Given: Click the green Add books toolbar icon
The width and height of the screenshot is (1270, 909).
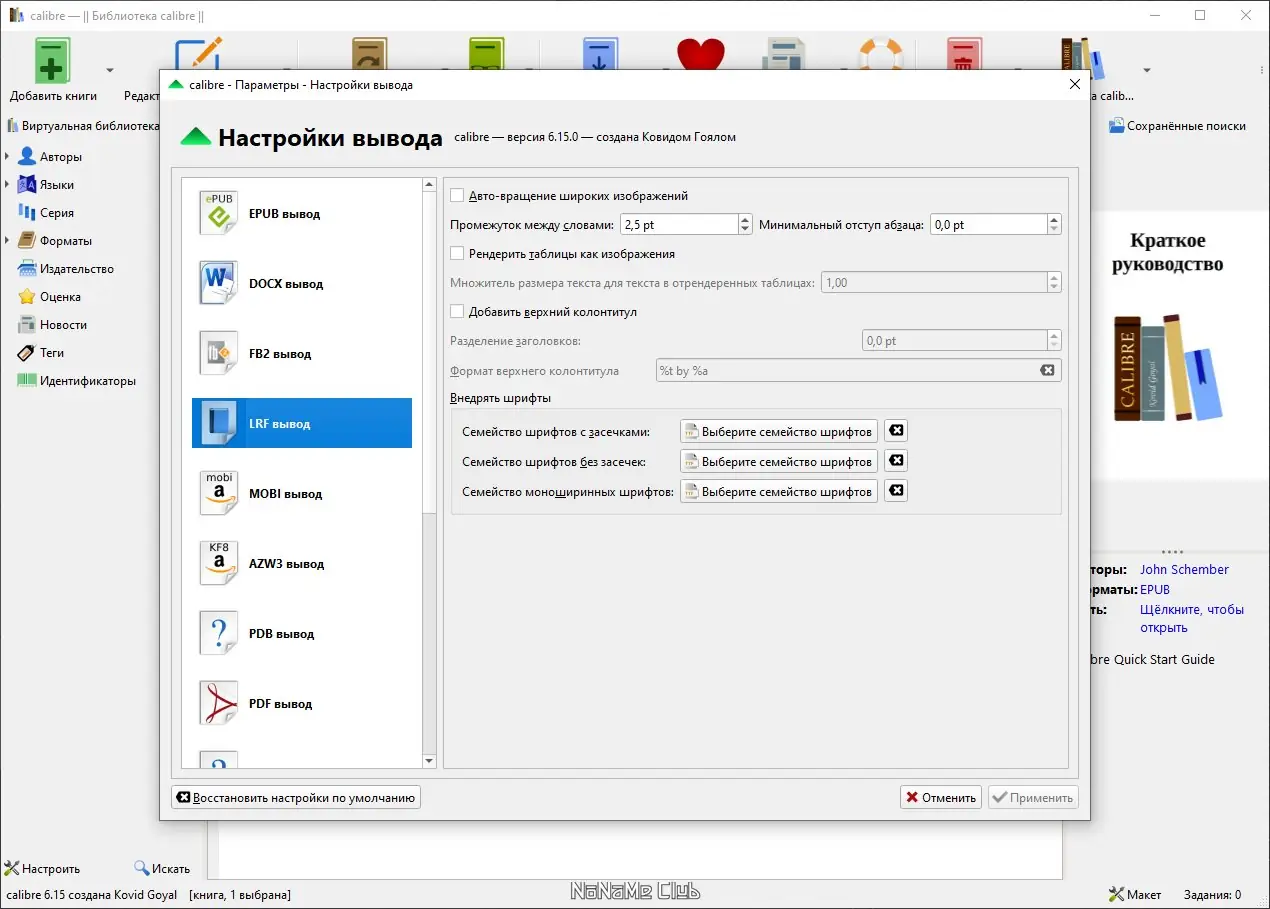Looking at the screenshot, I should 53,58.
